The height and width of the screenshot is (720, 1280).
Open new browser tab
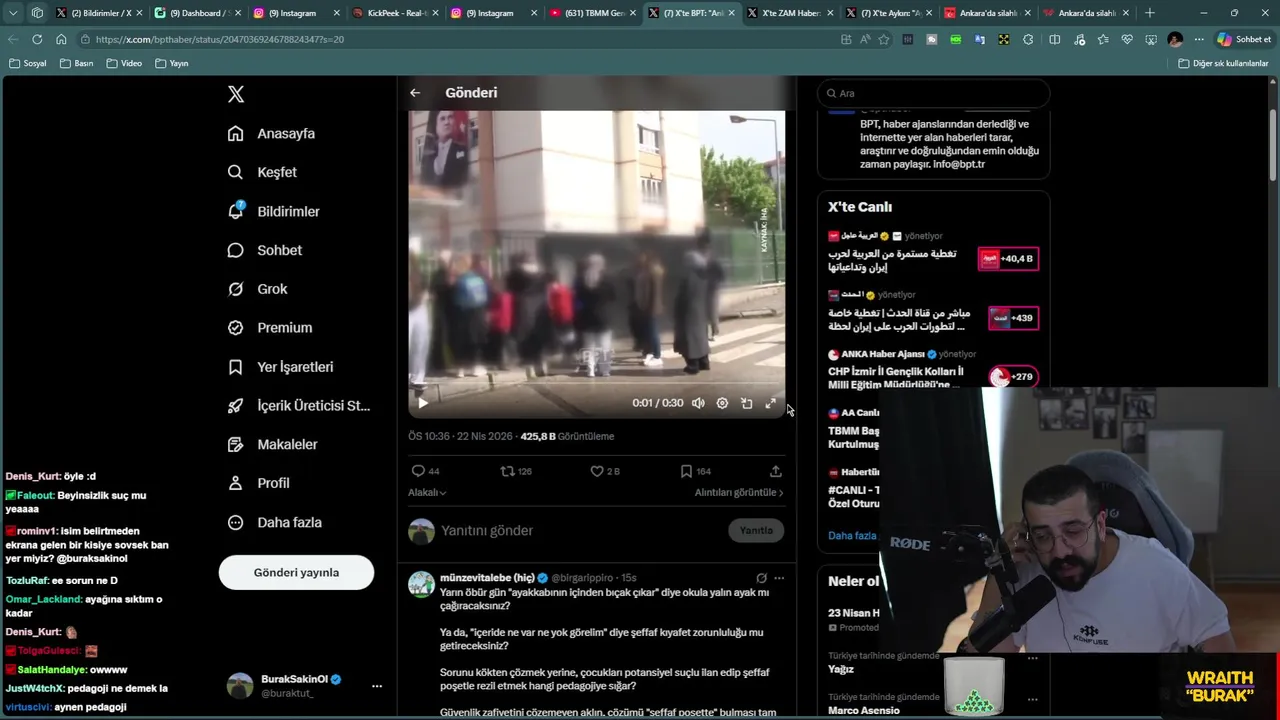tap(1150, 13)
